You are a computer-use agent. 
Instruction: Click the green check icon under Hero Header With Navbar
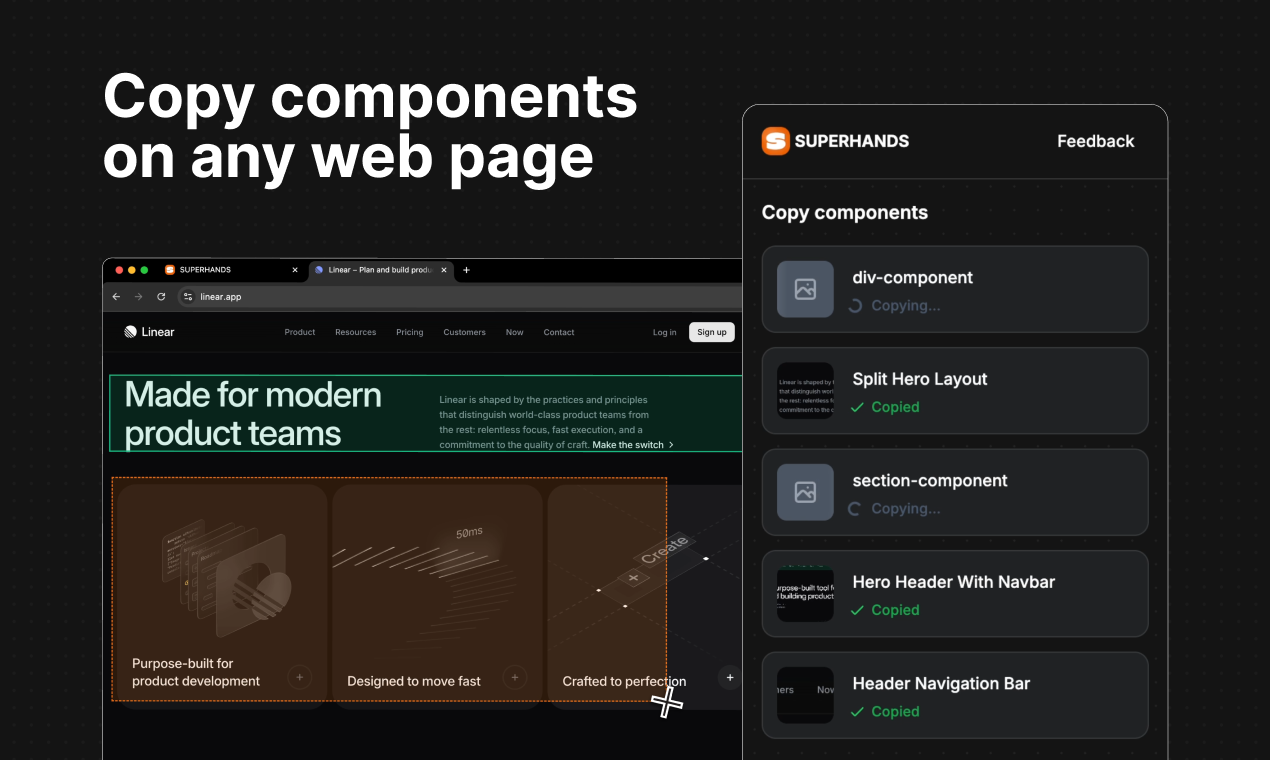point(857,610)
